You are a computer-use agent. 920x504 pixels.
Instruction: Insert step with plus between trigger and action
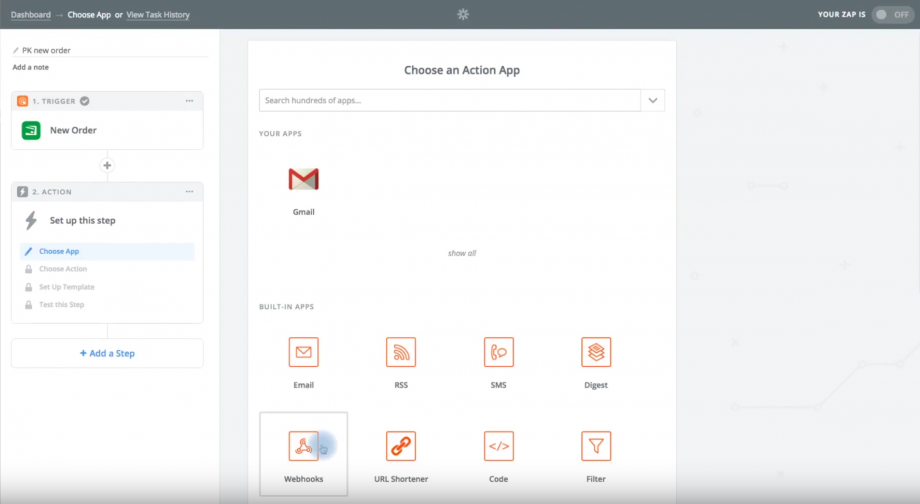point(107,165)
